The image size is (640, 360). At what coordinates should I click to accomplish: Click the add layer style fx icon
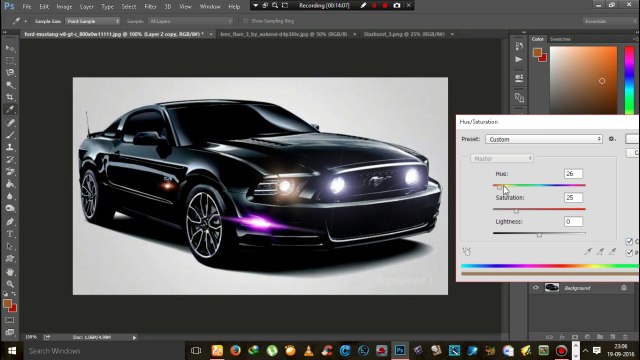(562, 337)
